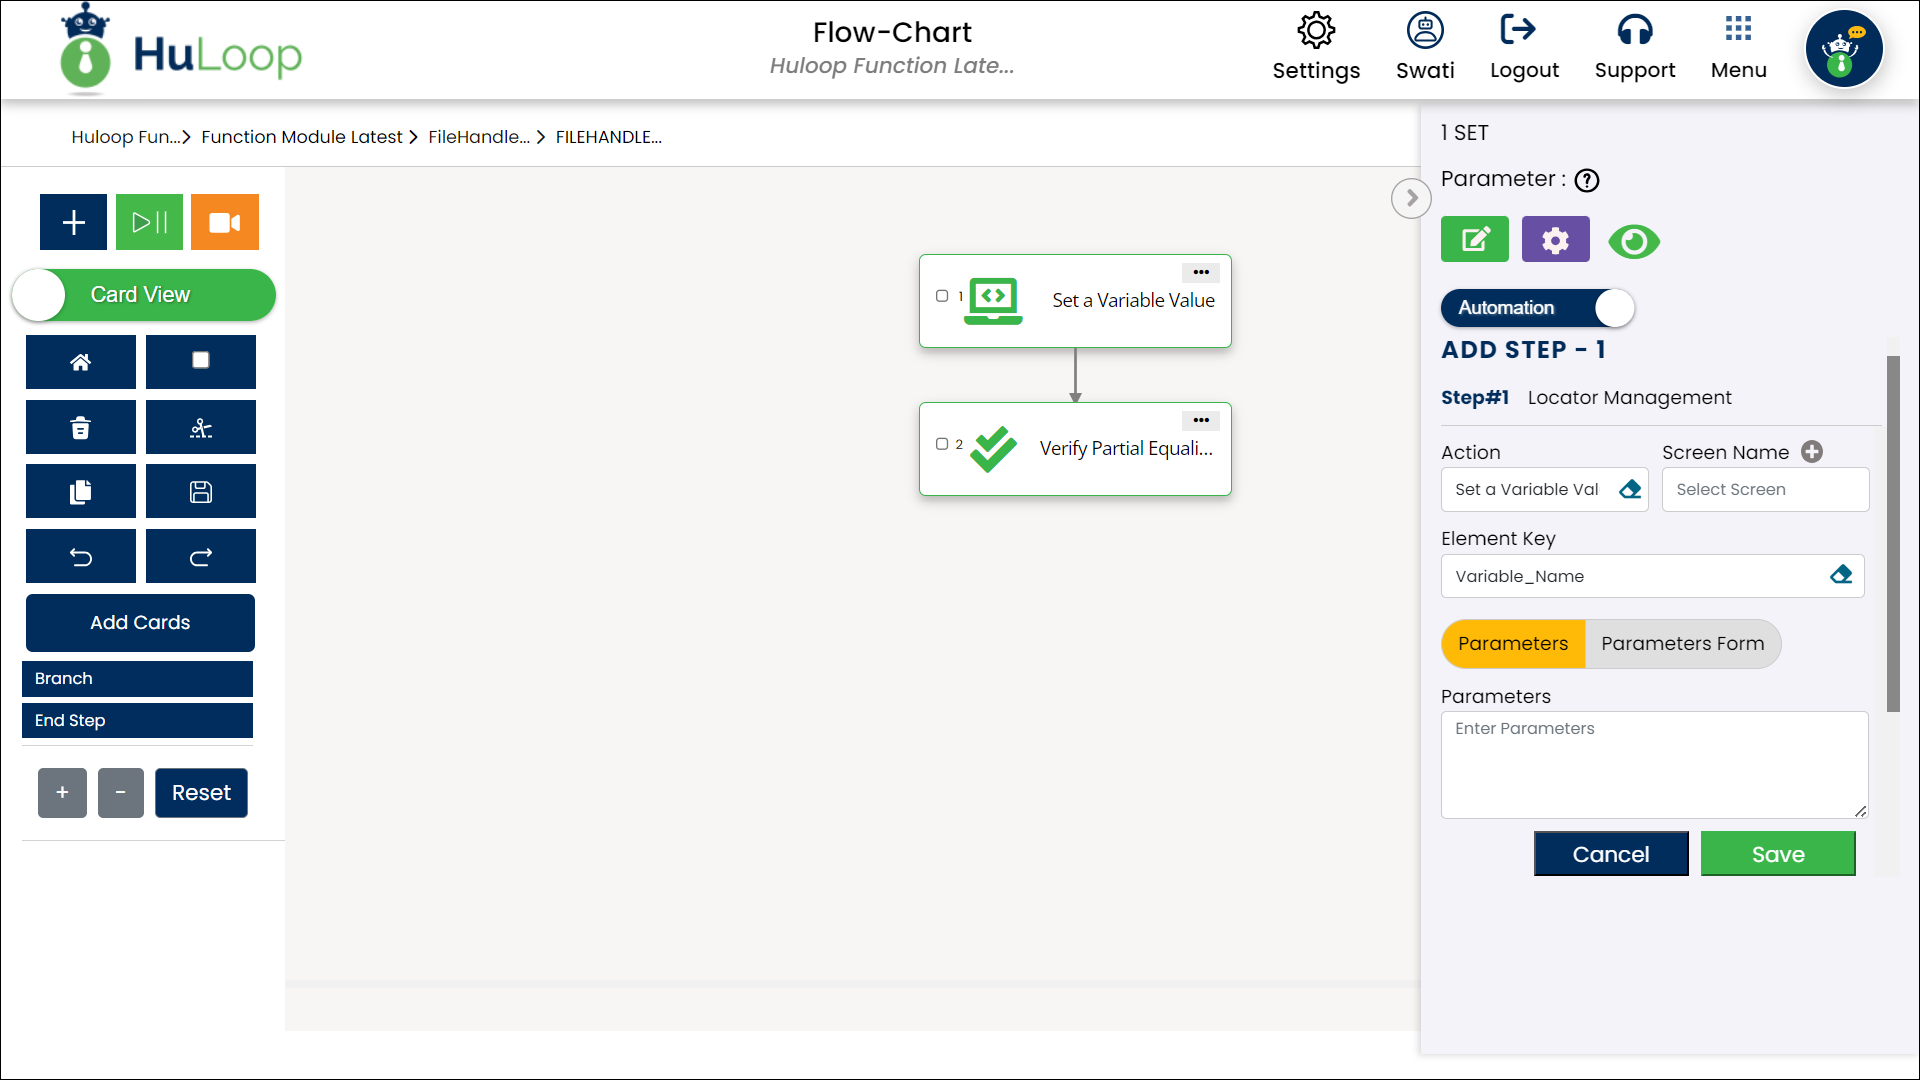The image size is (1920, 1080).
Task: Toggle the Card View switch
Action: point(144,295)
